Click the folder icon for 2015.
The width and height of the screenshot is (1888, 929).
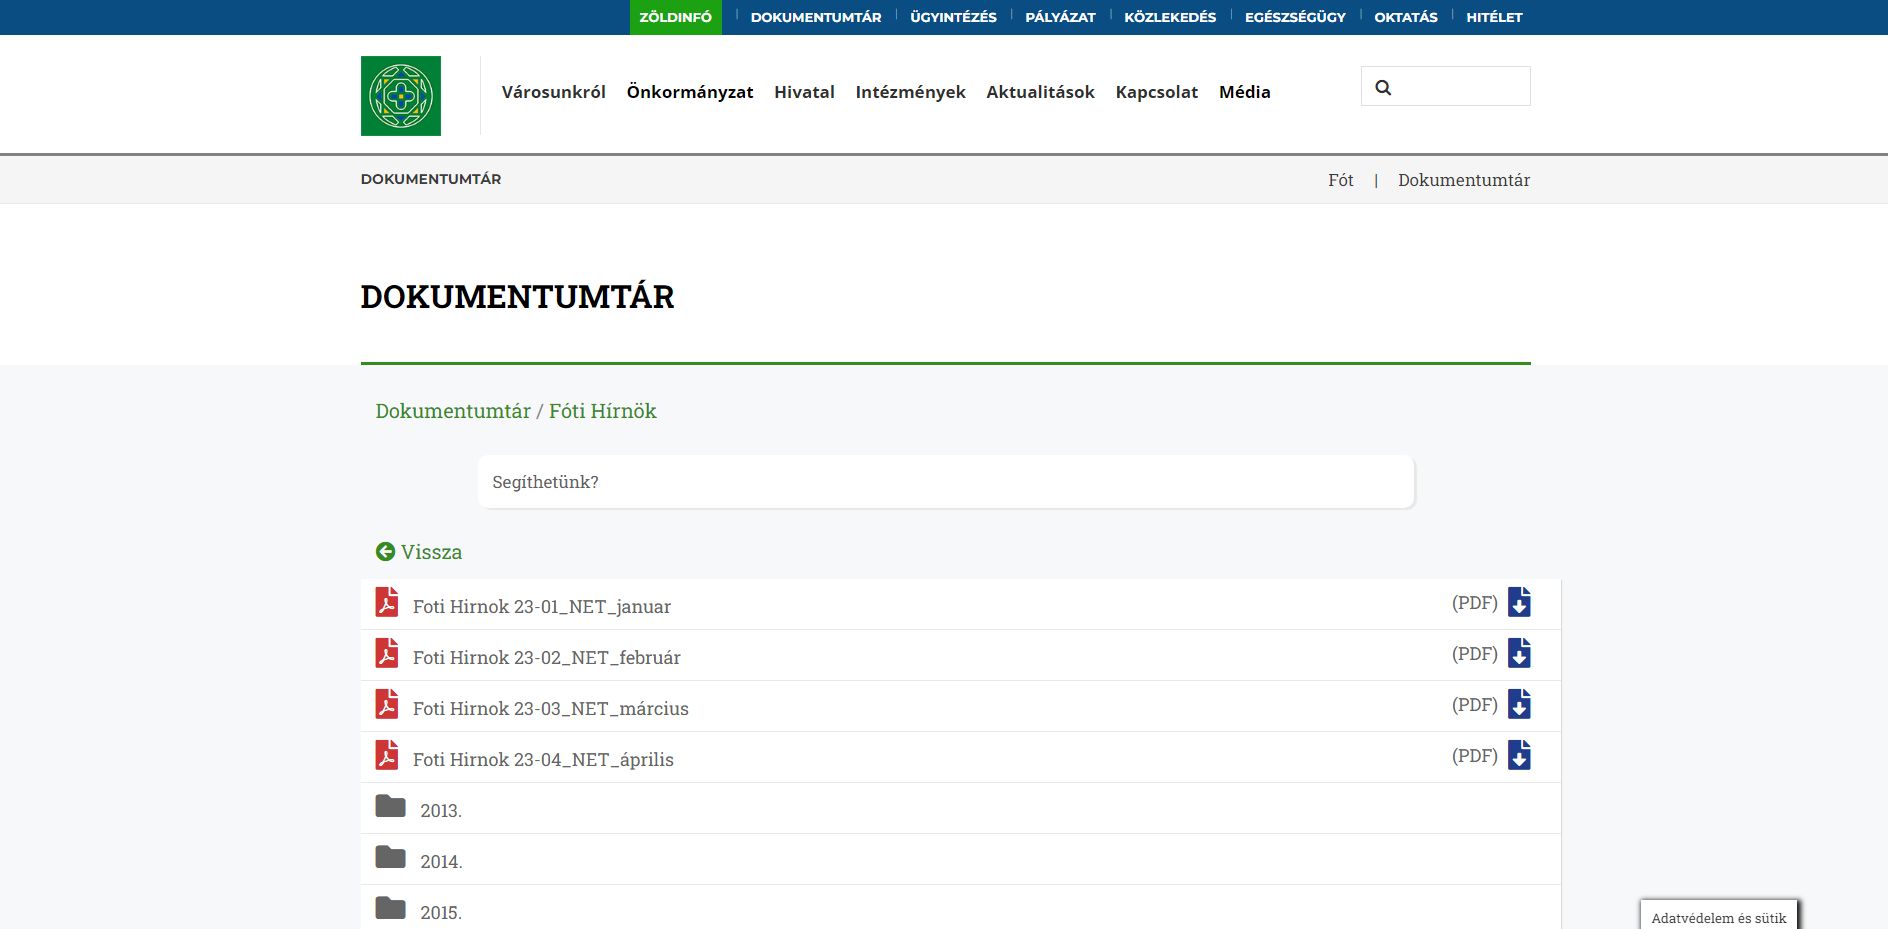point(390,908)
